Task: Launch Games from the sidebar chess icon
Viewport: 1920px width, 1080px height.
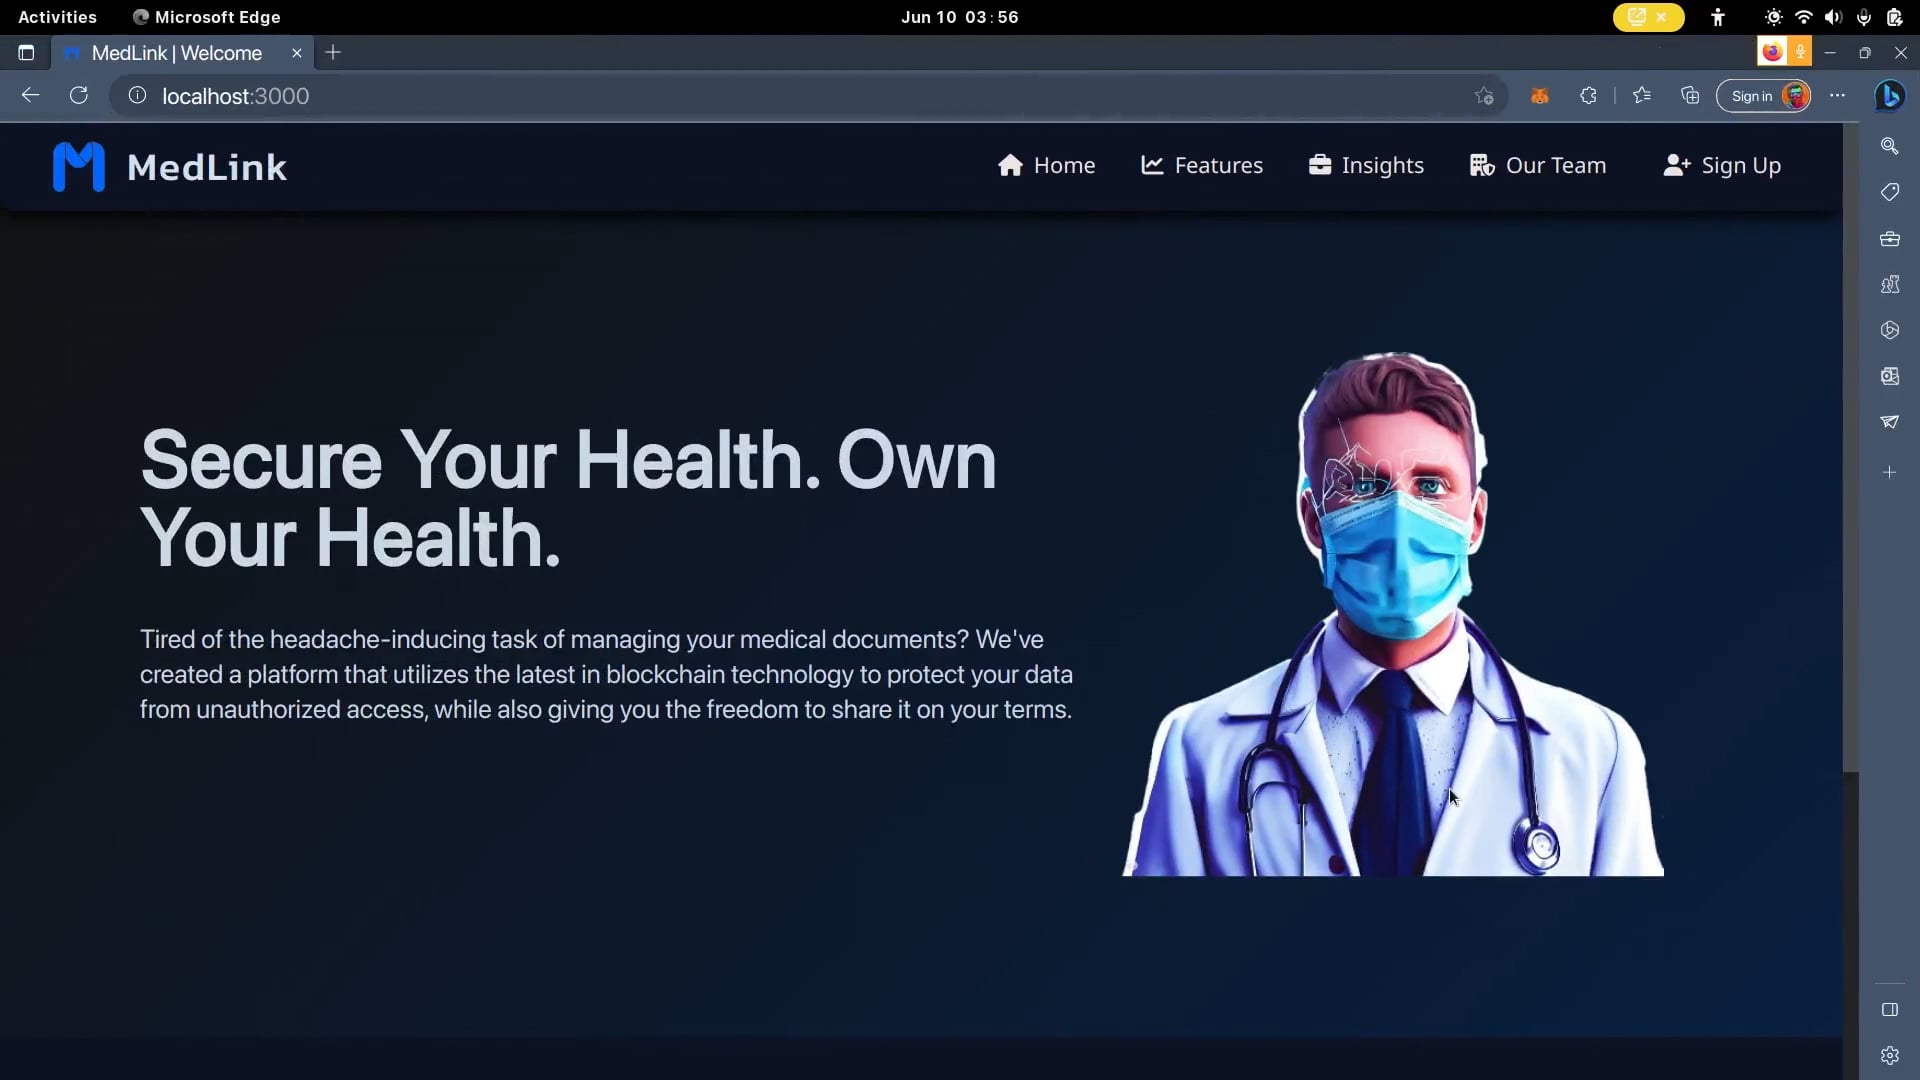Action: (1890, 285)
